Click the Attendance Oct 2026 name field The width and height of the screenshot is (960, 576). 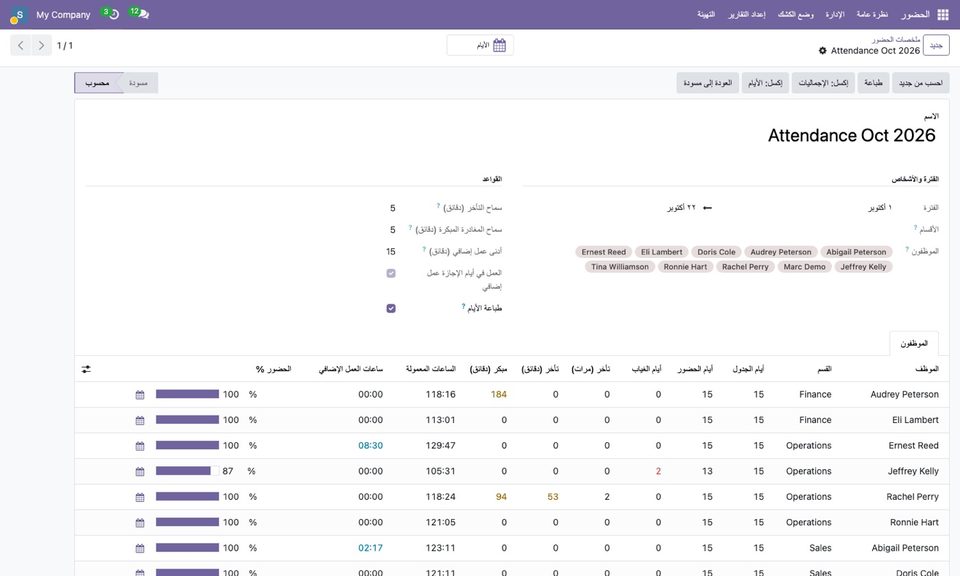click(x=852, y=135)
